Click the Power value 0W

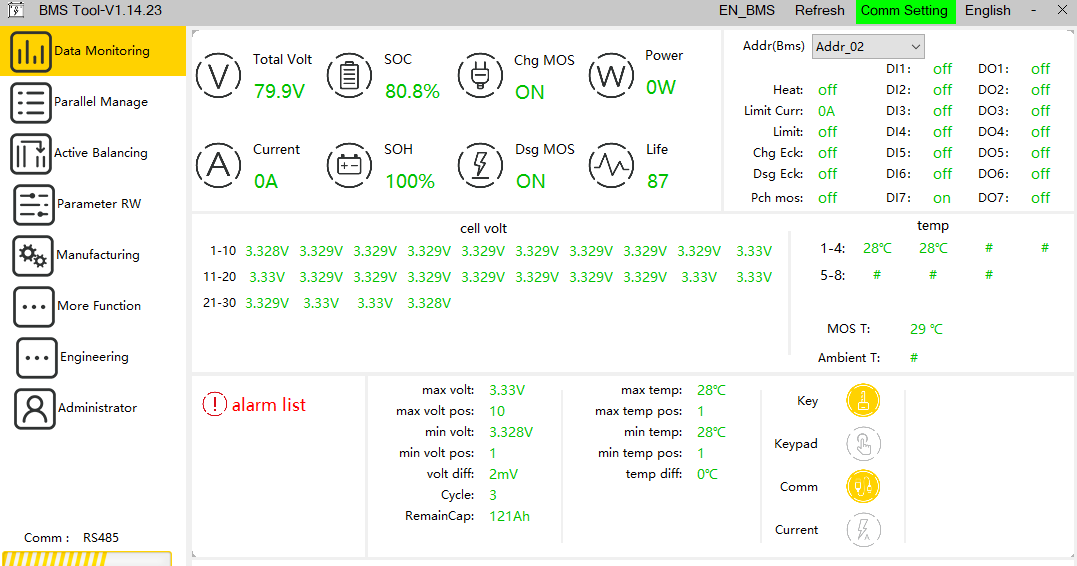tap(661, 87)
